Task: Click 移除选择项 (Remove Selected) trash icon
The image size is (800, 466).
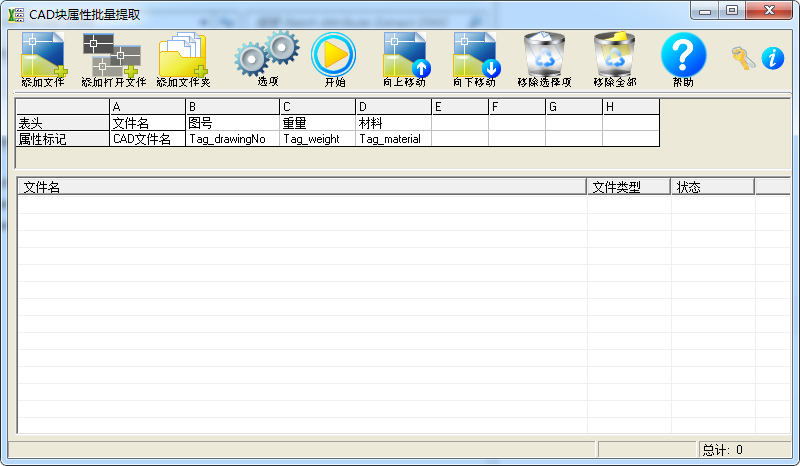Action: (545, 56)
